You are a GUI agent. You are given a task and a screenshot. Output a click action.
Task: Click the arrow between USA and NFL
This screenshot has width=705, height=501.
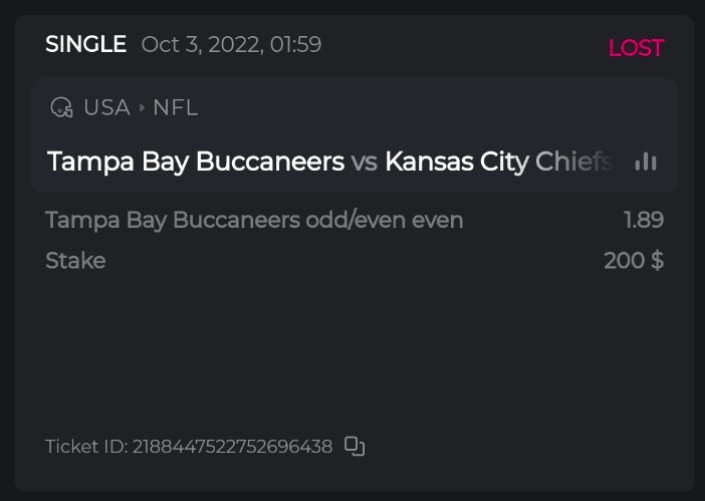click(142, 108)
